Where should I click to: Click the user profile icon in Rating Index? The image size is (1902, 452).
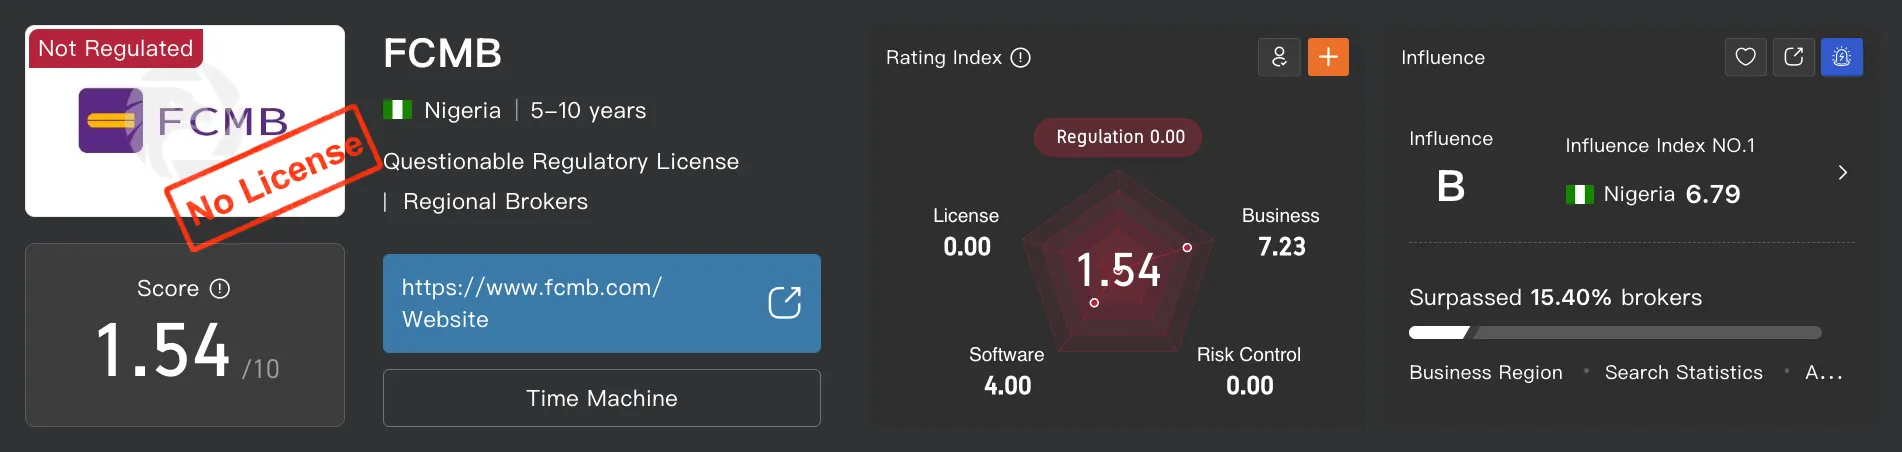point(1279,57)
